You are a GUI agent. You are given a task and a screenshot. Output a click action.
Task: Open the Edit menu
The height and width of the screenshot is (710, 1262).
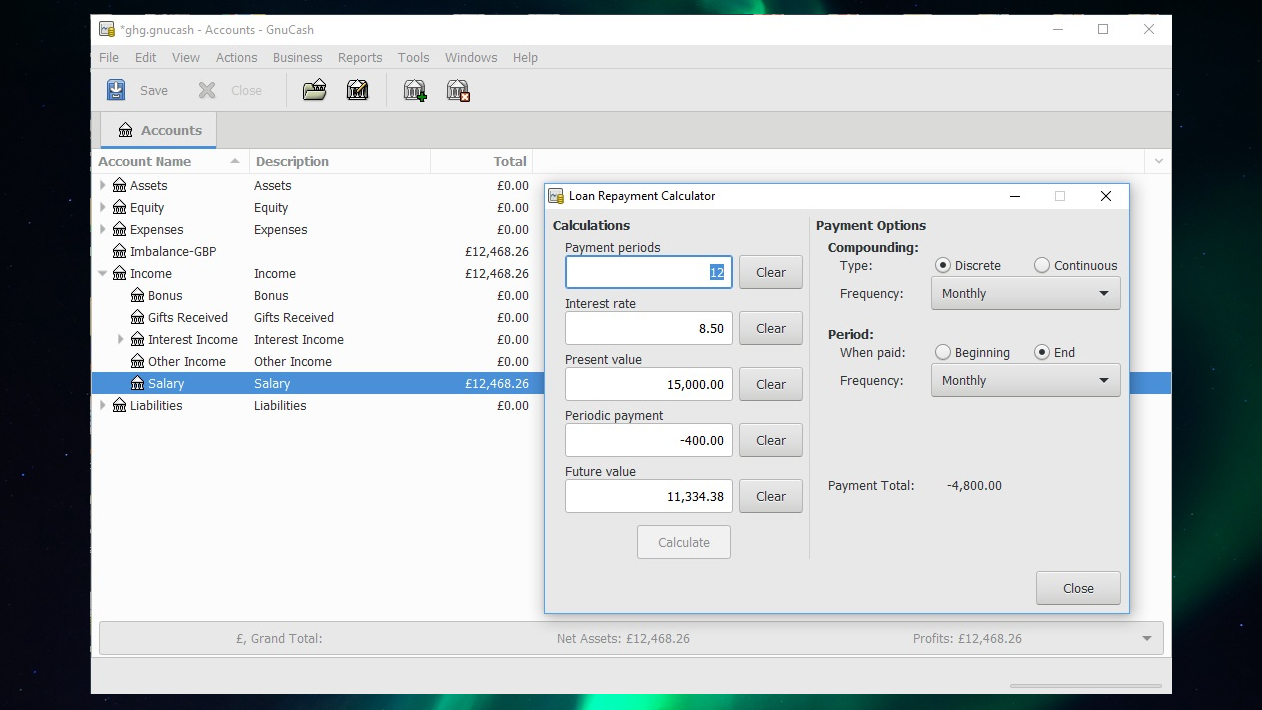click(146, 57)
